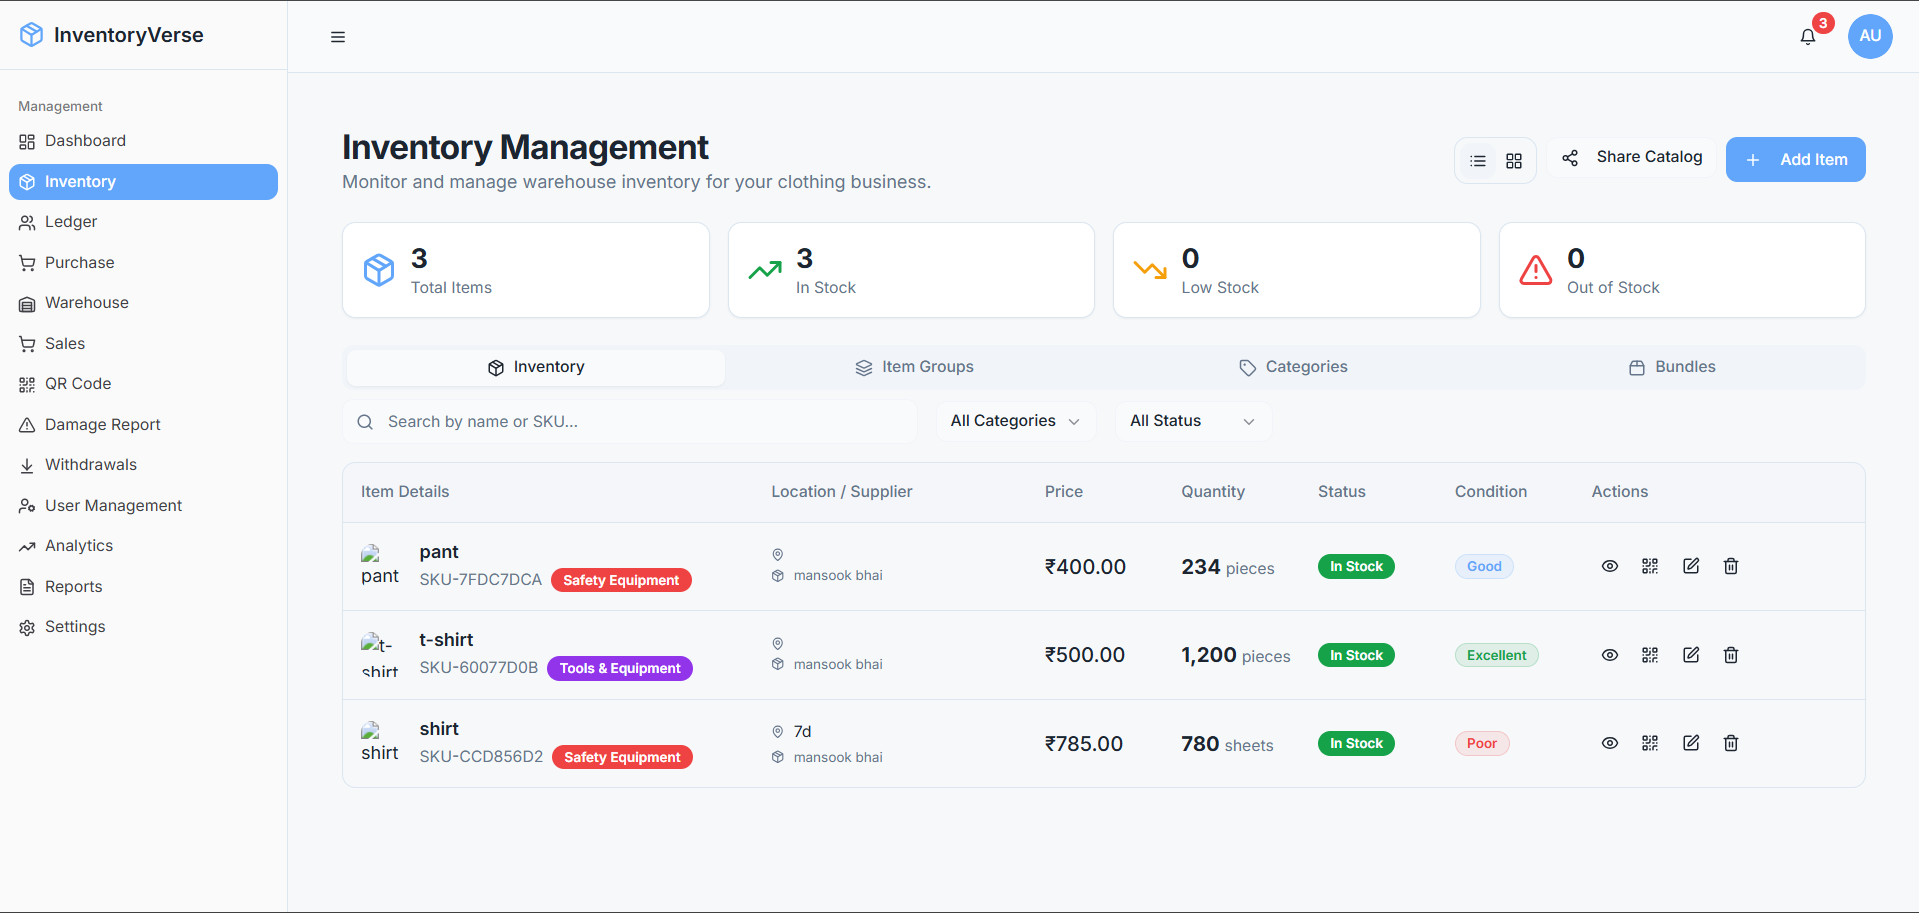Switch to the Item Groups tab
Screen dimensions: 1919x913
coord(913,367)
